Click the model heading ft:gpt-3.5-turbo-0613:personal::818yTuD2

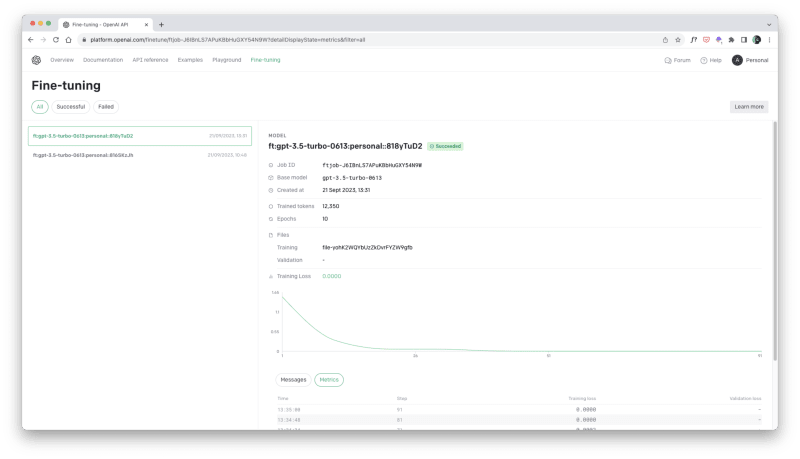click(x=345, y=146)
